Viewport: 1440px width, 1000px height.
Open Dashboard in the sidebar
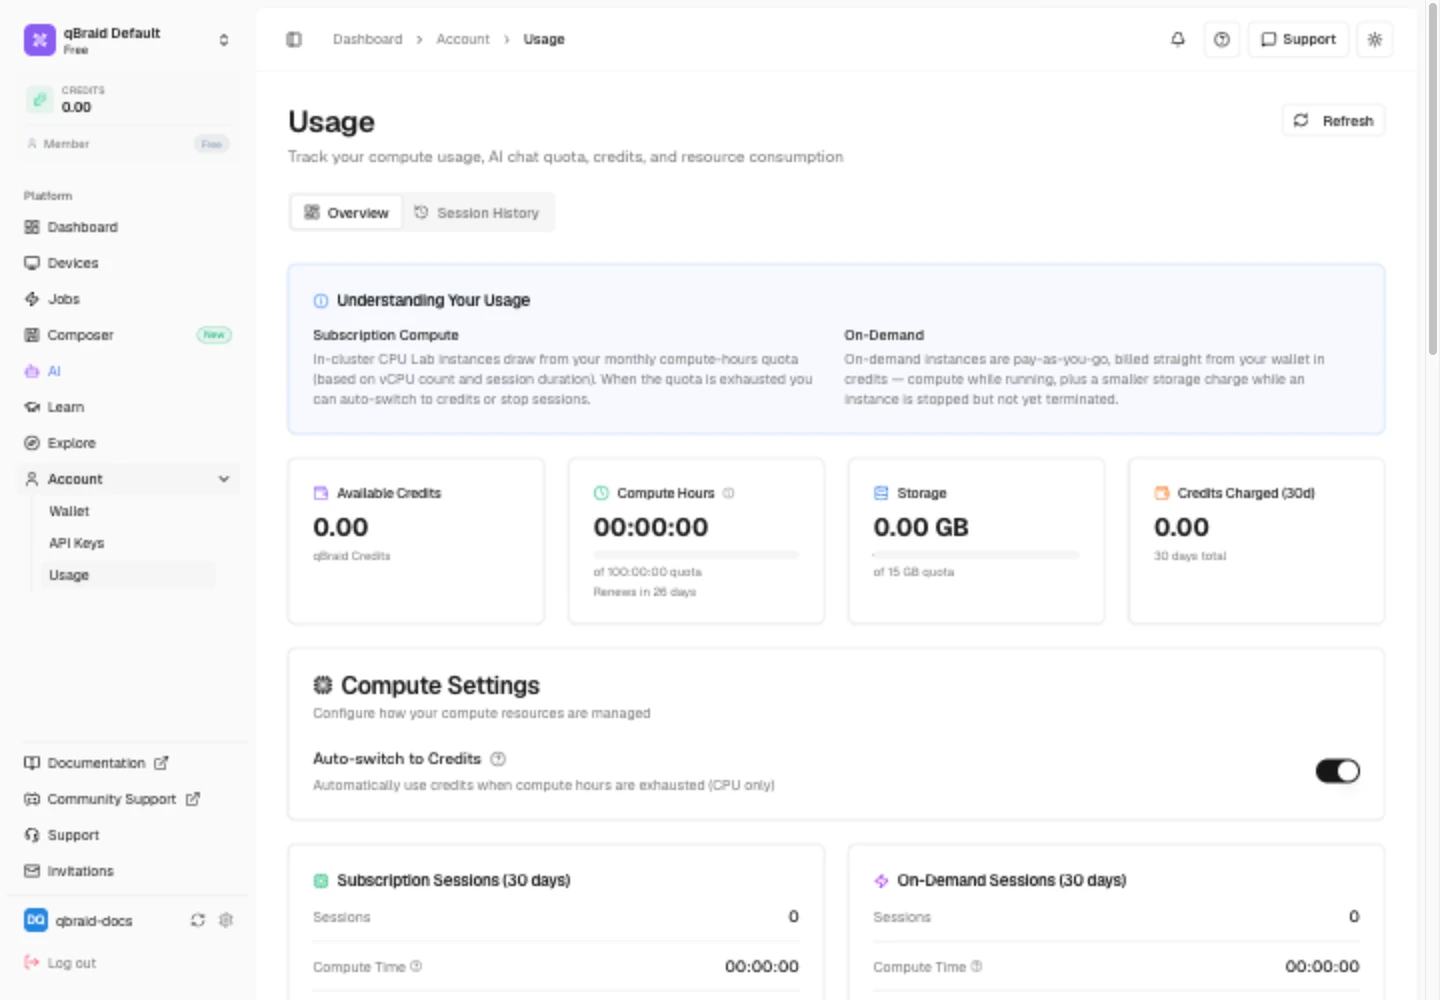[x=127, y=227]
